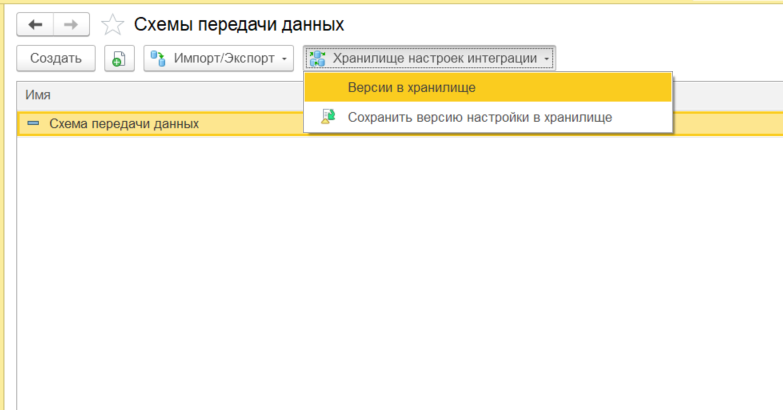Create new item by copying icon button
The width and height of the screenshot is (783, 410).
tap(119, 58)
